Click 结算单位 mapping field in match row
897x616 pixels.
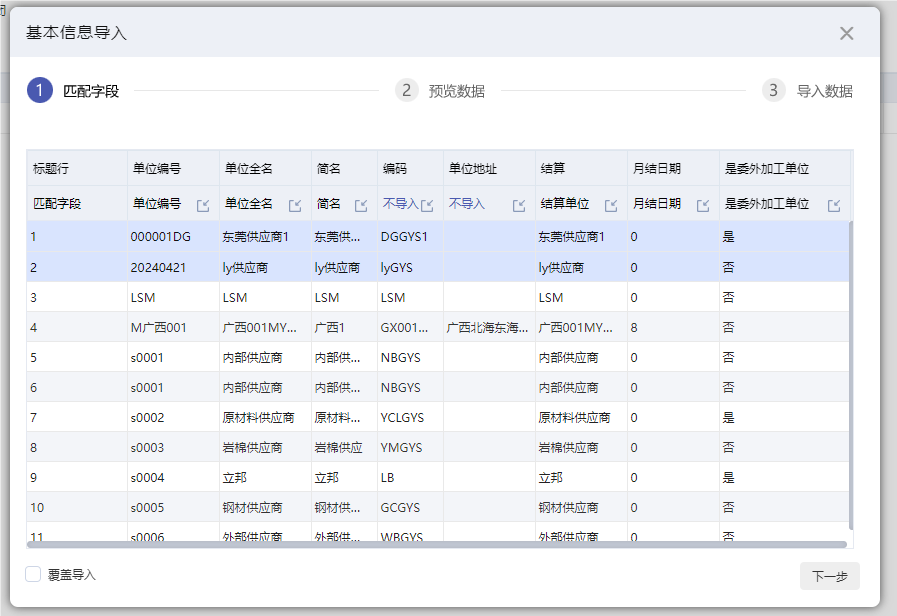coord(564,204)
